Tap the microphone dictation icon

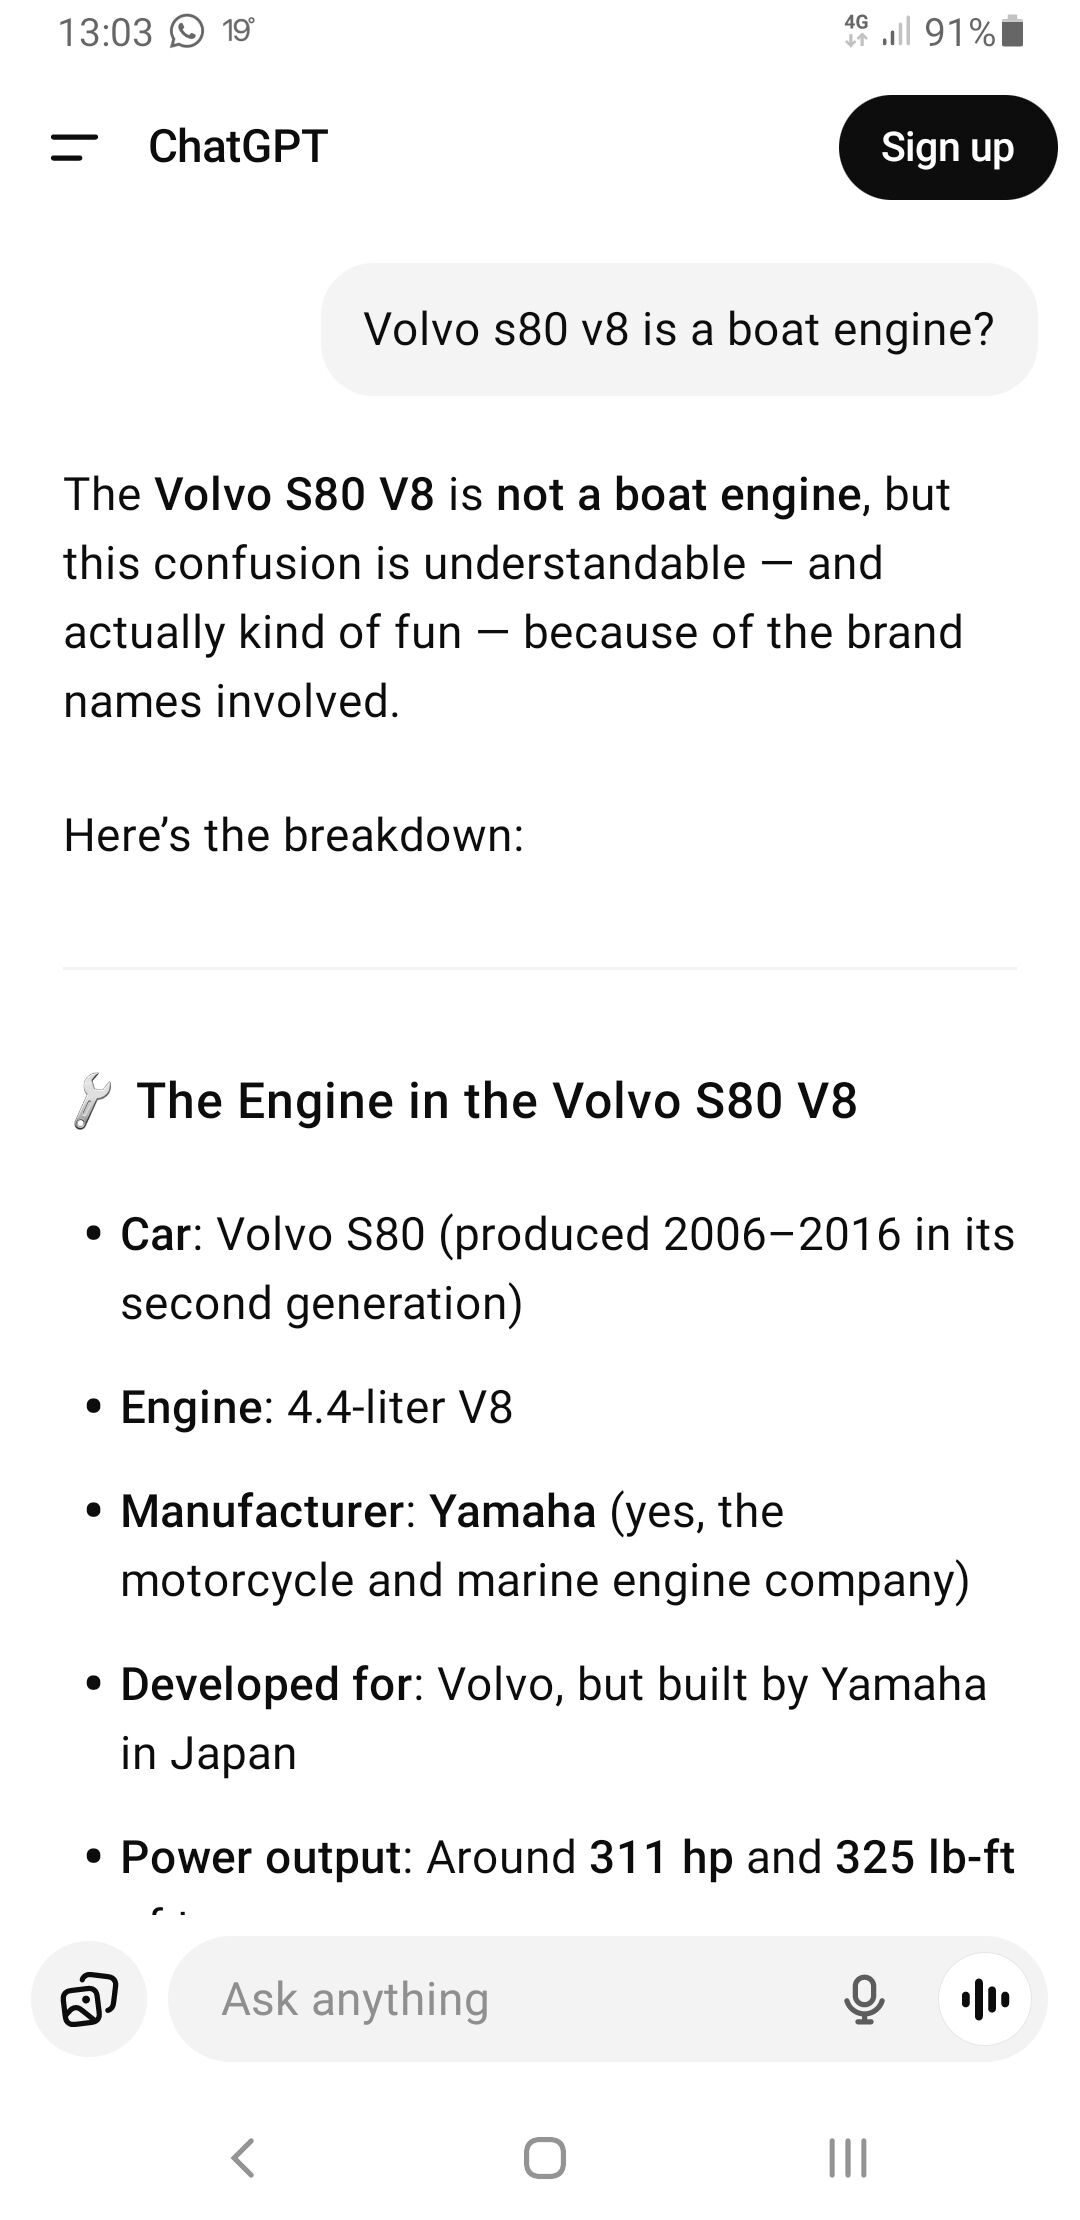(864, 1999)
